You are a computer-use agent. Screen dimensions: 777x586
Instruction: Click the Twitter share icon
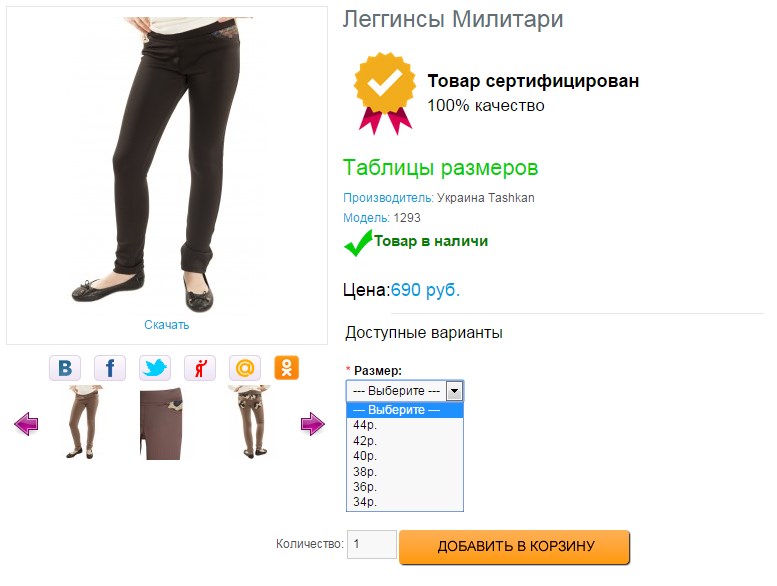155,368
